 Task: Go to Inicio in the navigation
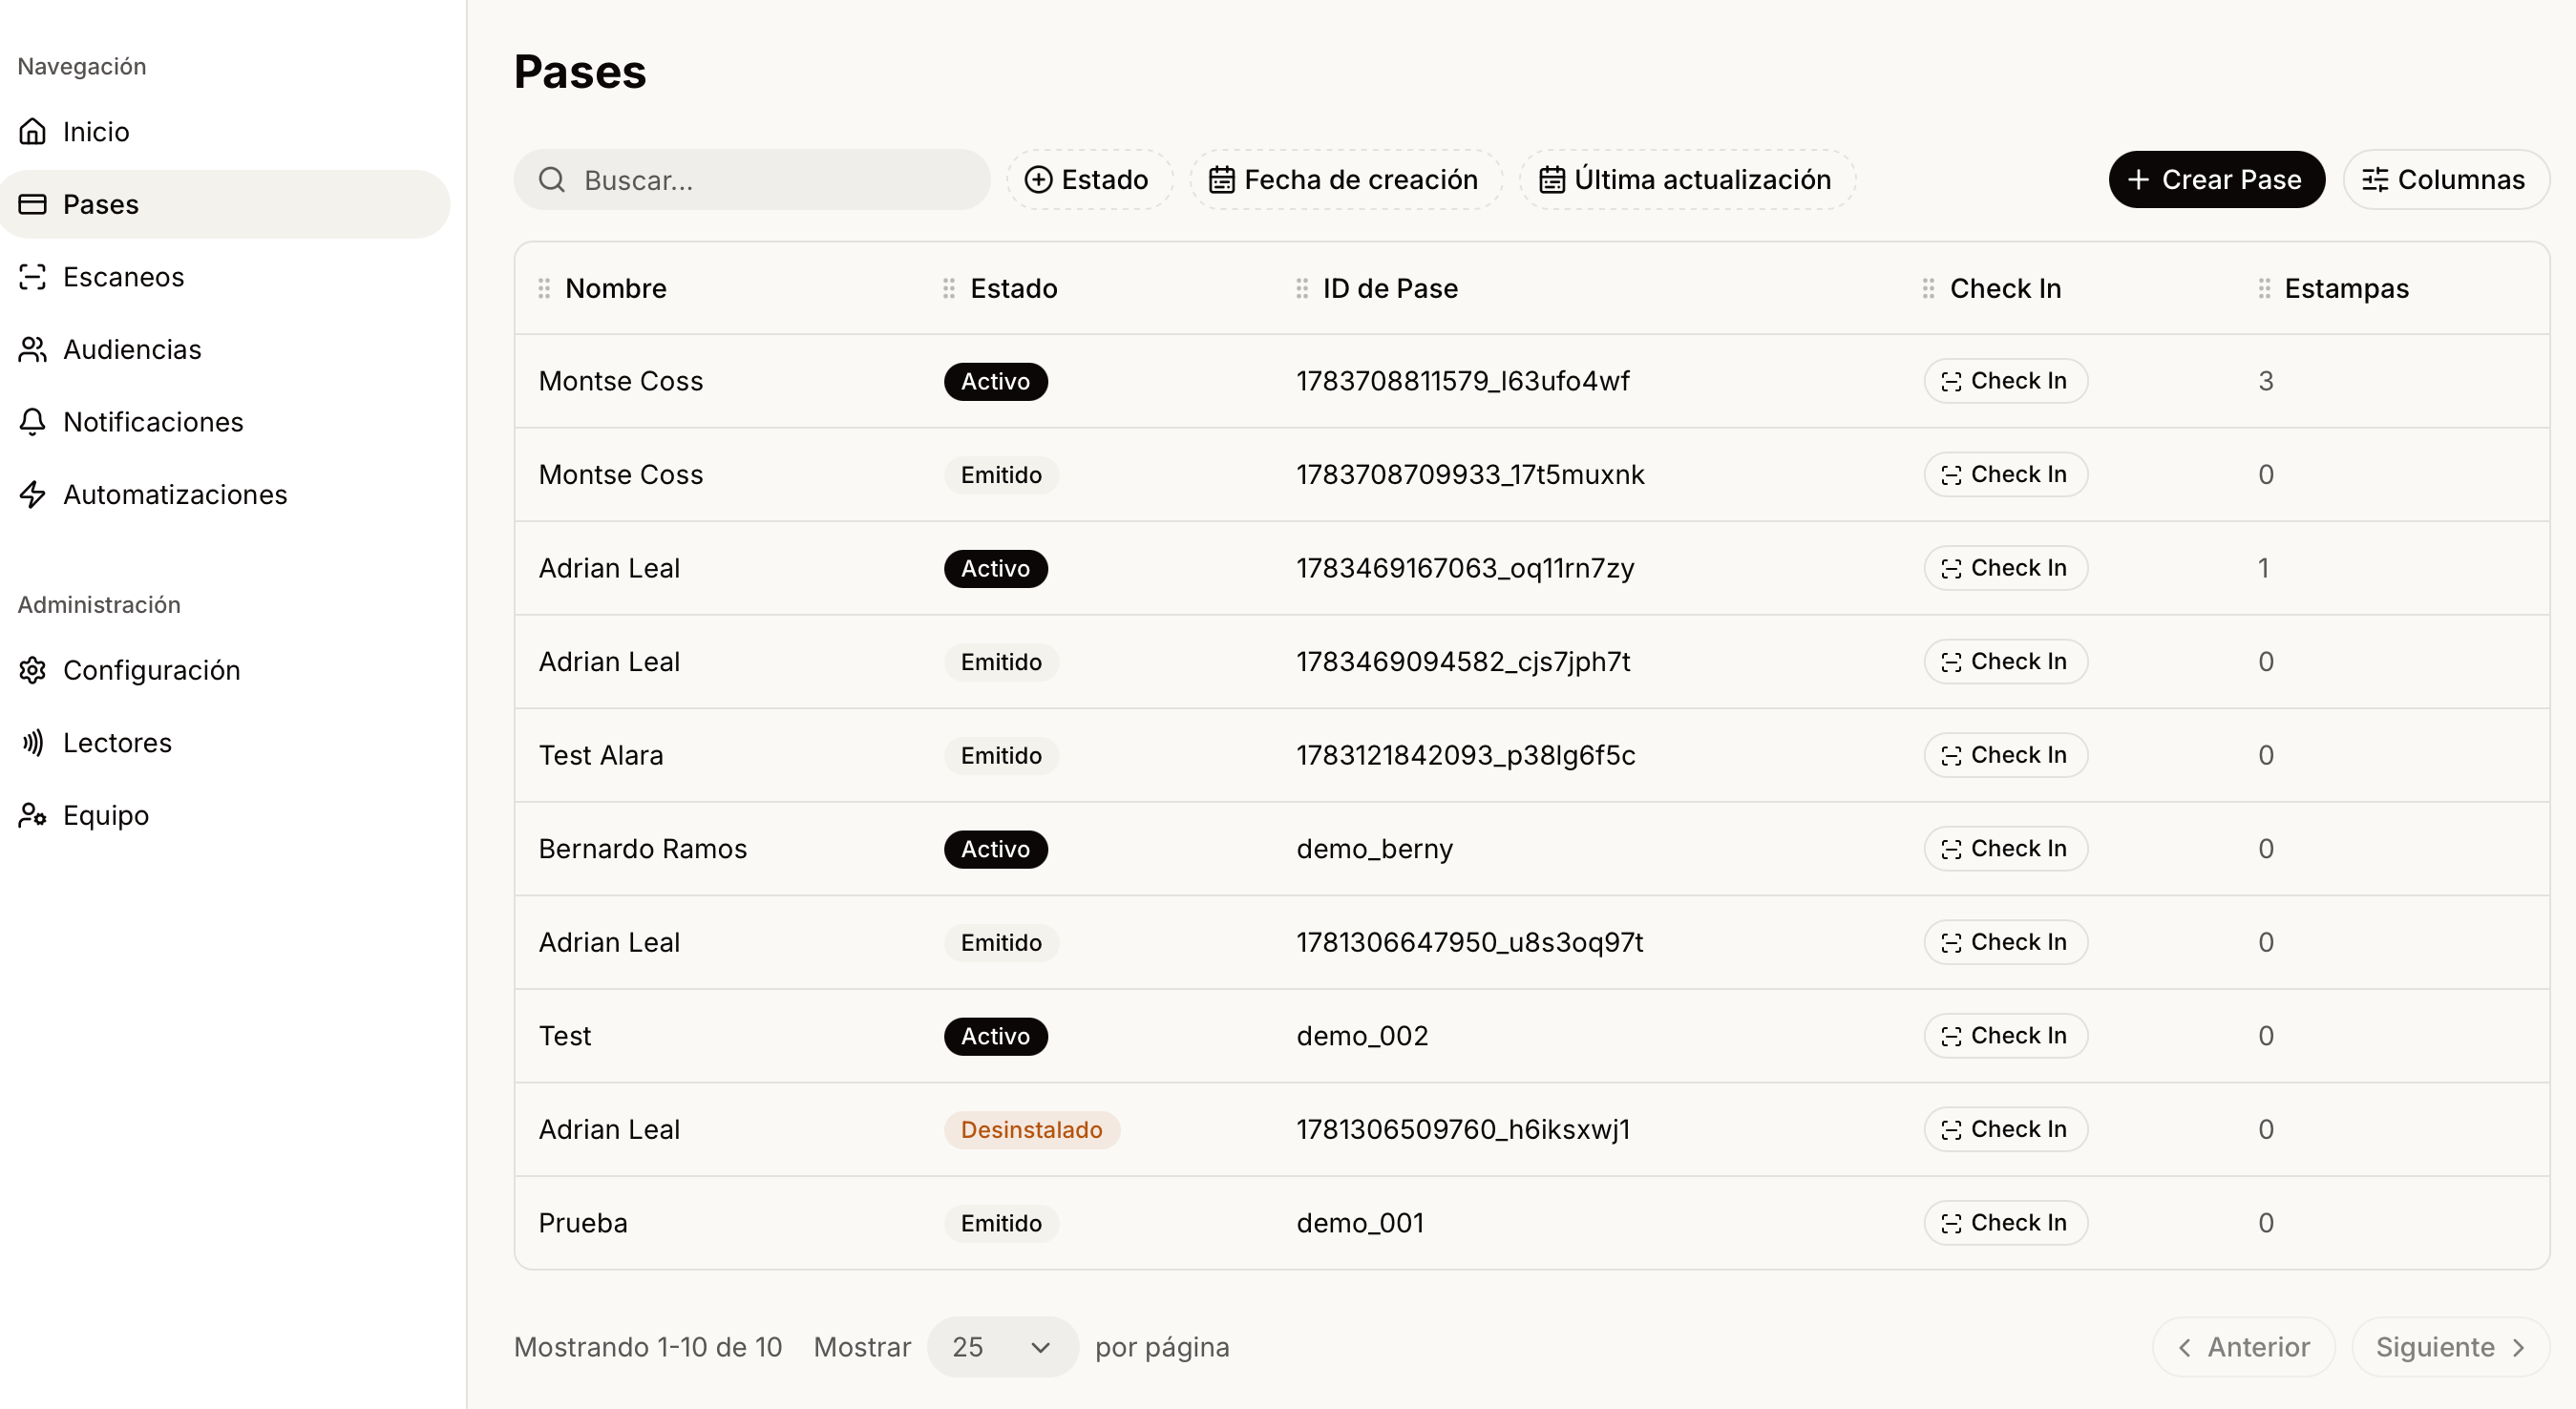[x=225, y=131]
